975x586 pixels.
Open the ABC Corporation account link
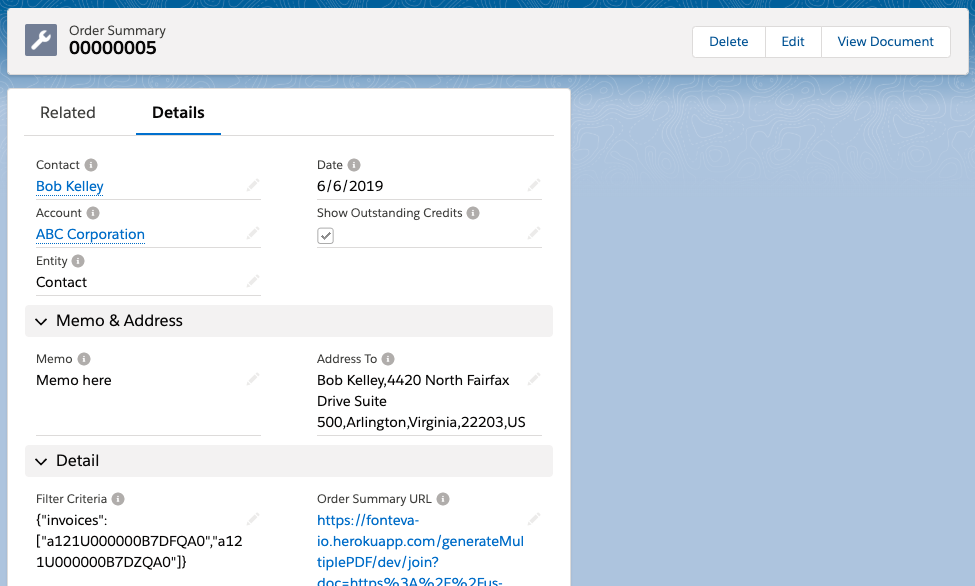click(90, 234)
